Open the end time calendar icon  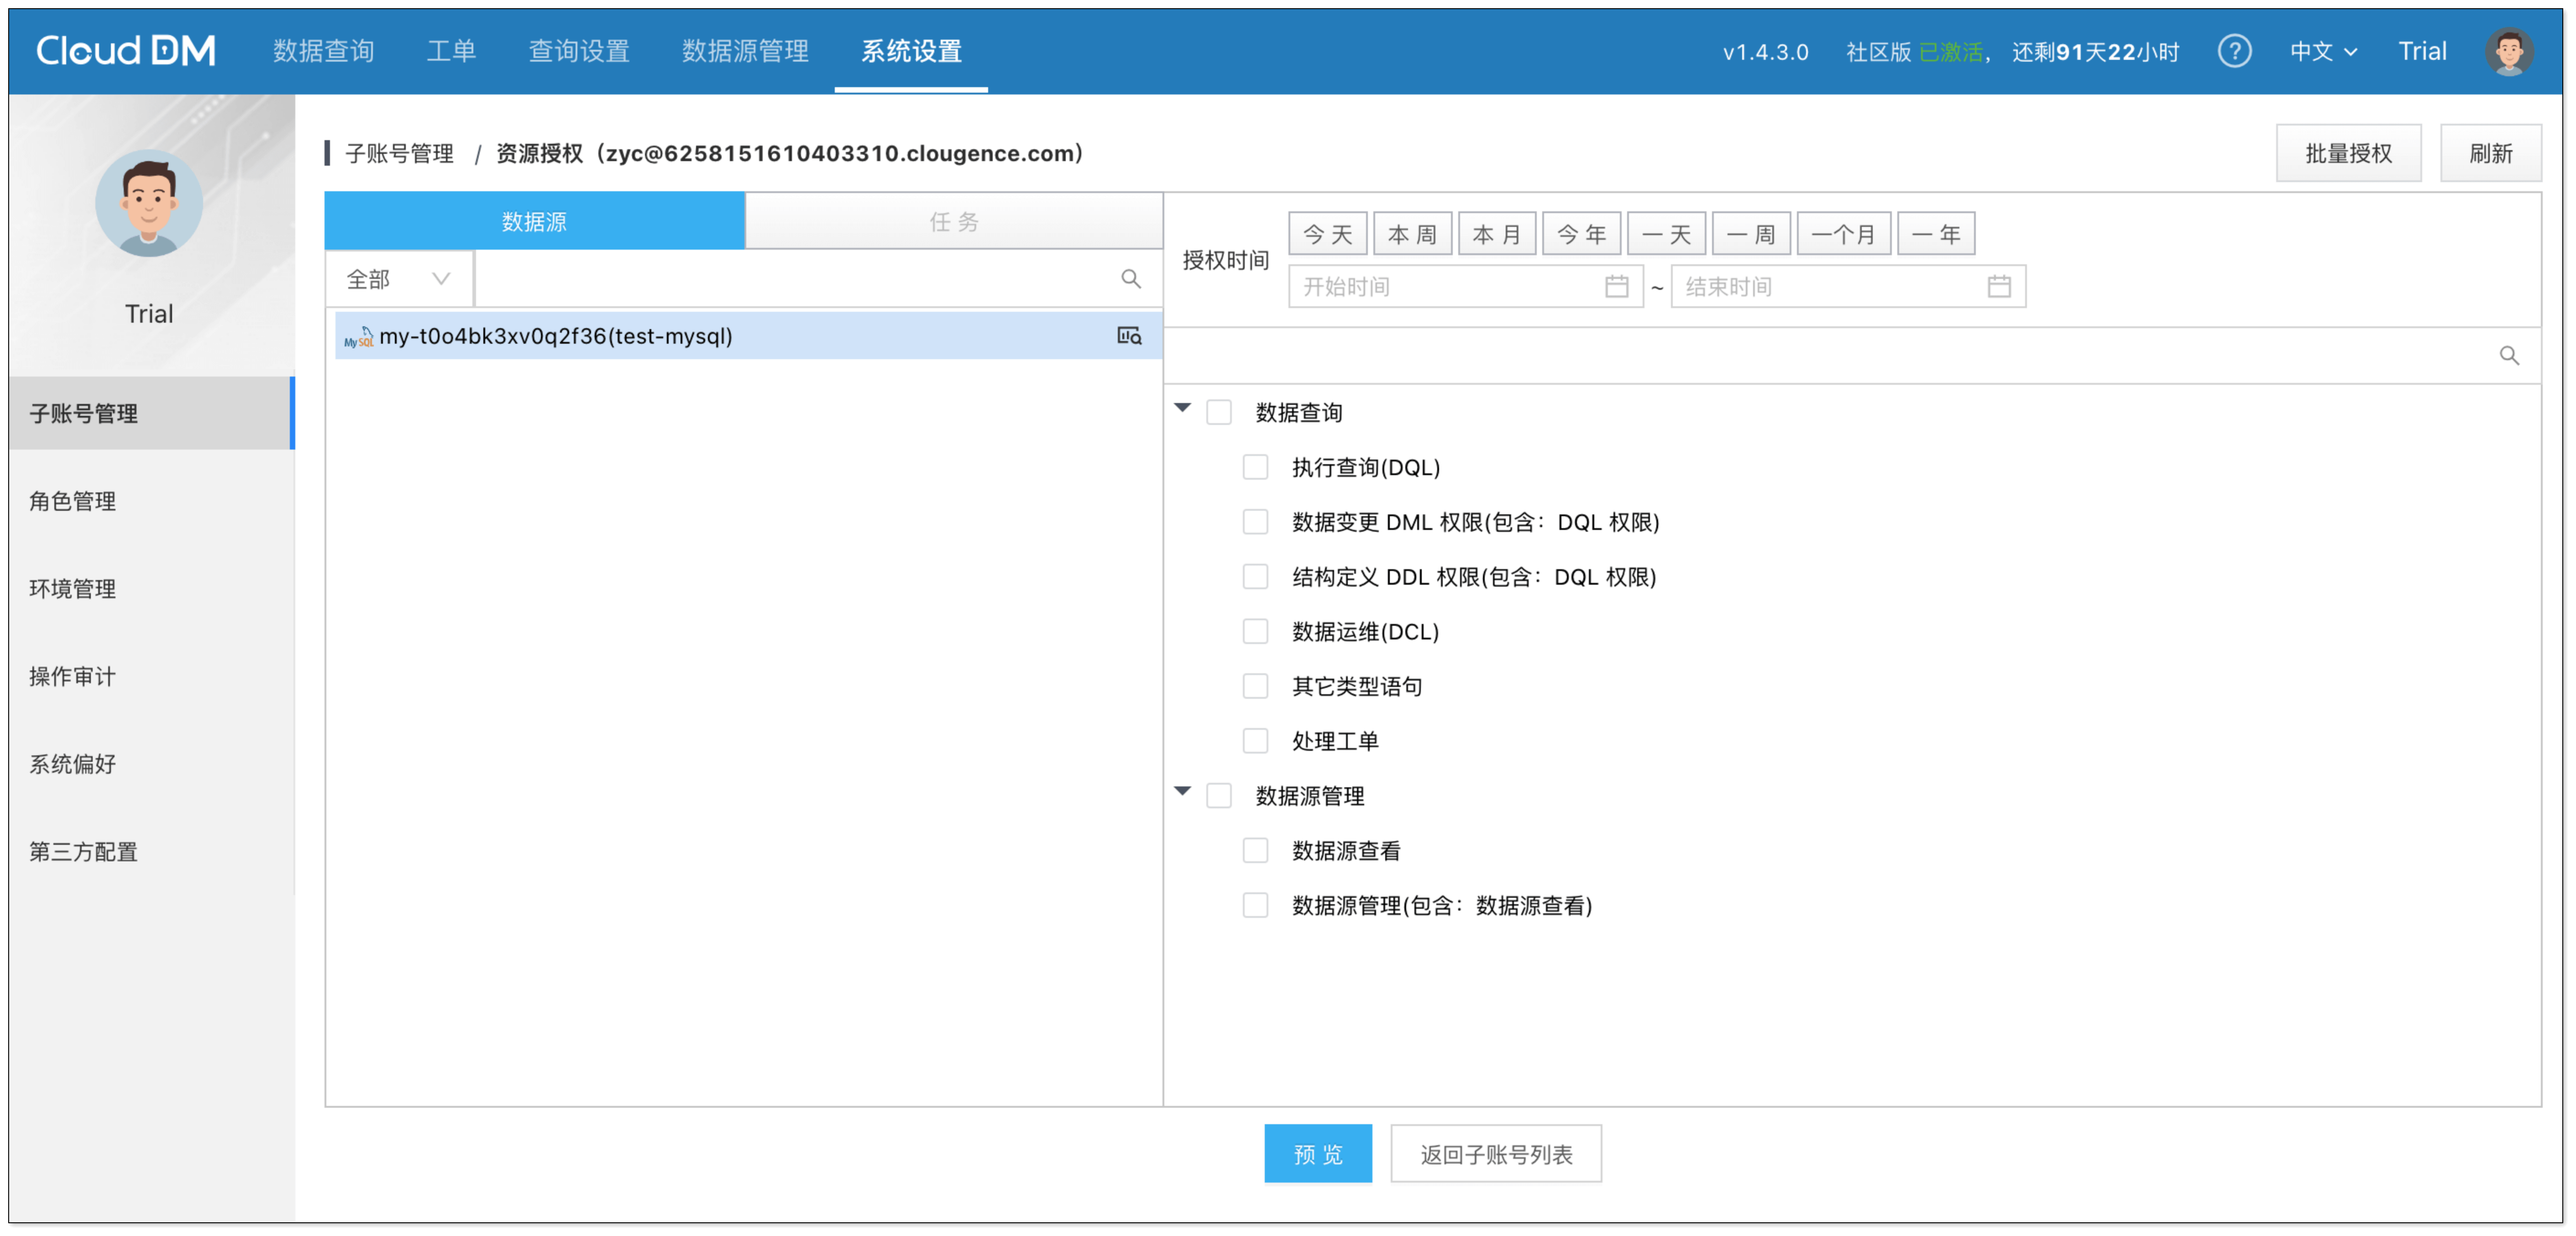click(1998, 287)
